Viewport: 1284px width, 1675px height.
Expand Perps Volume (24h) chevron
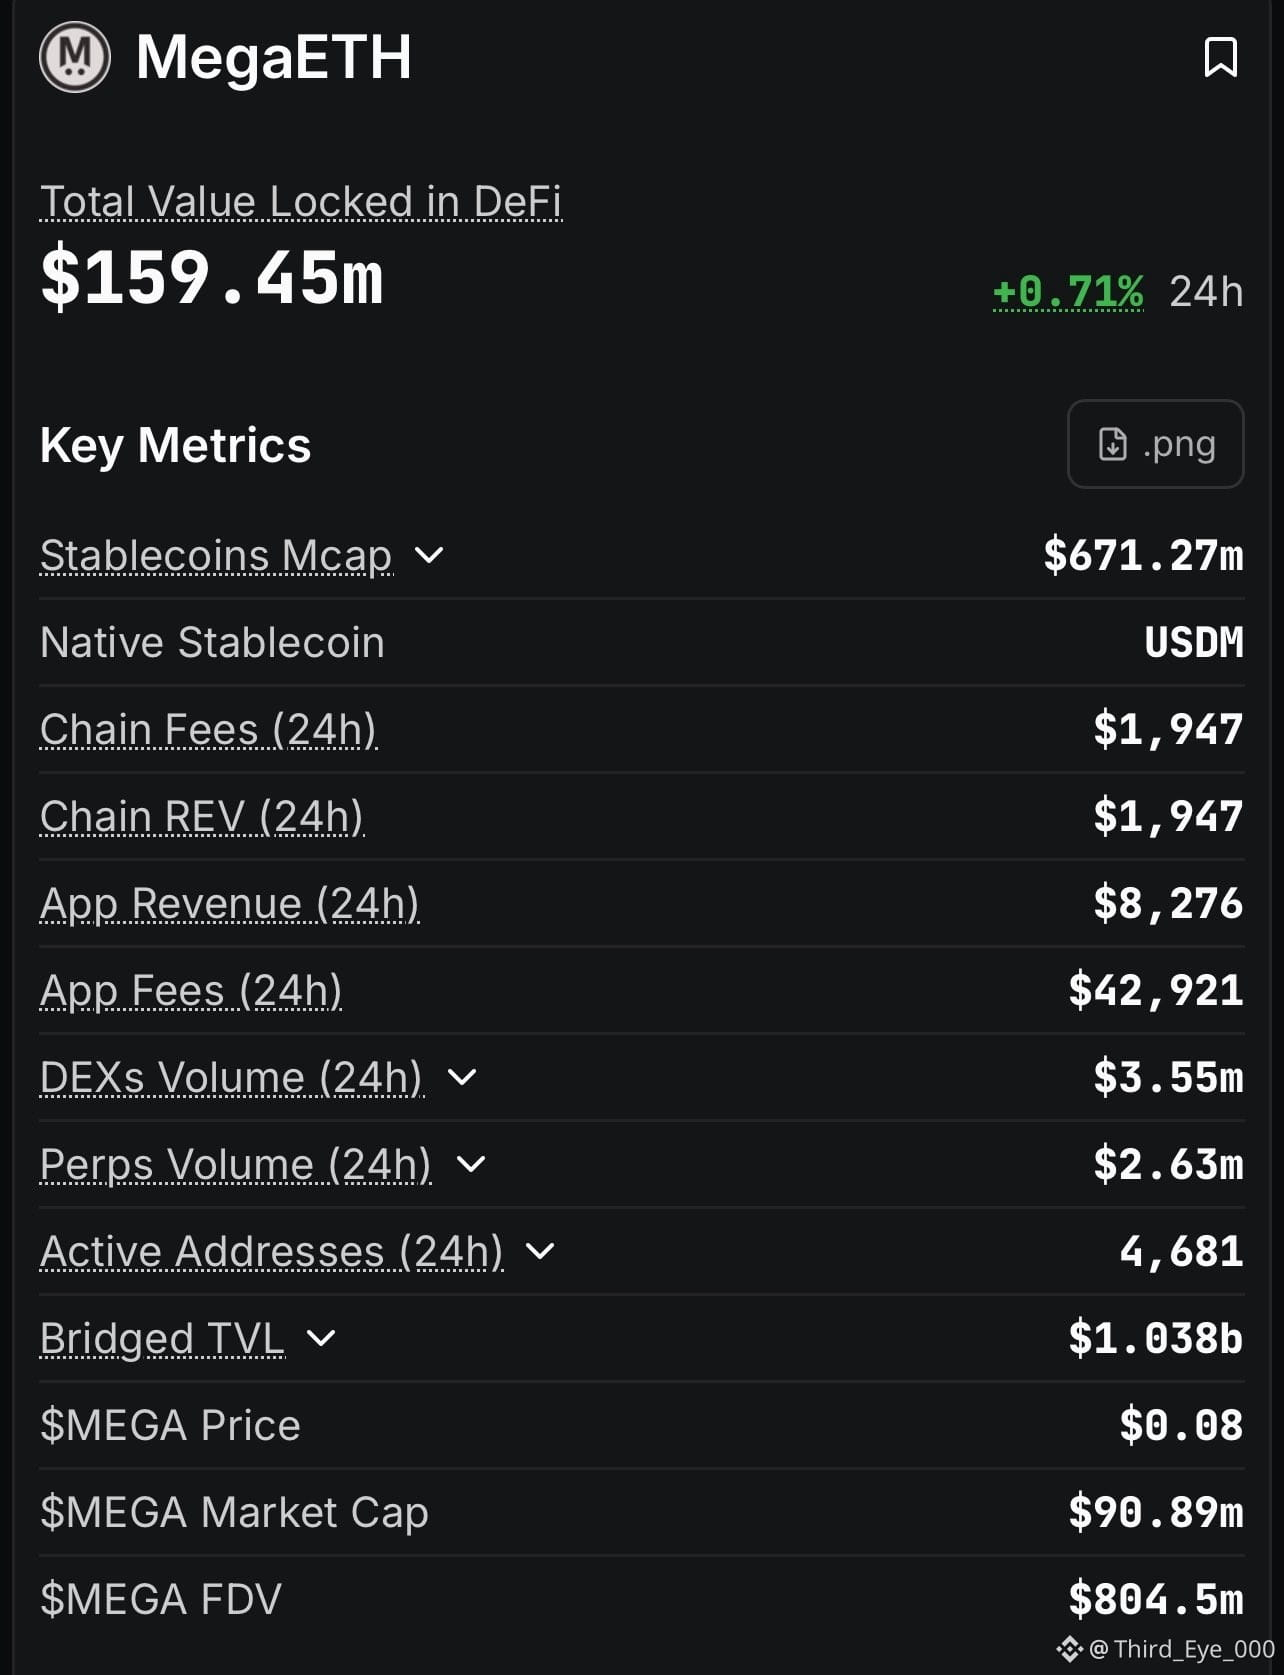coord(470,1164)
